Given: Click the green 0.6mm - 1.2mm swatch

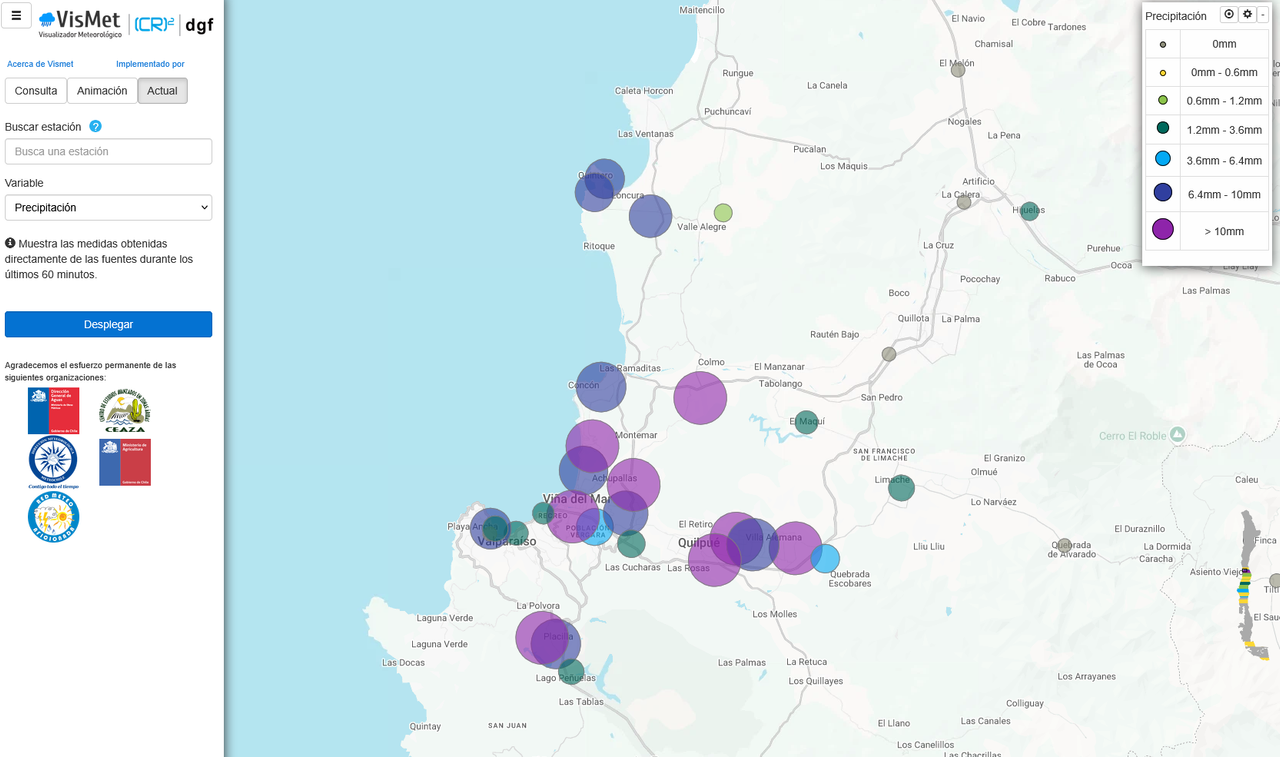Looking at the screenshot, I should [x=1163, y=100].
